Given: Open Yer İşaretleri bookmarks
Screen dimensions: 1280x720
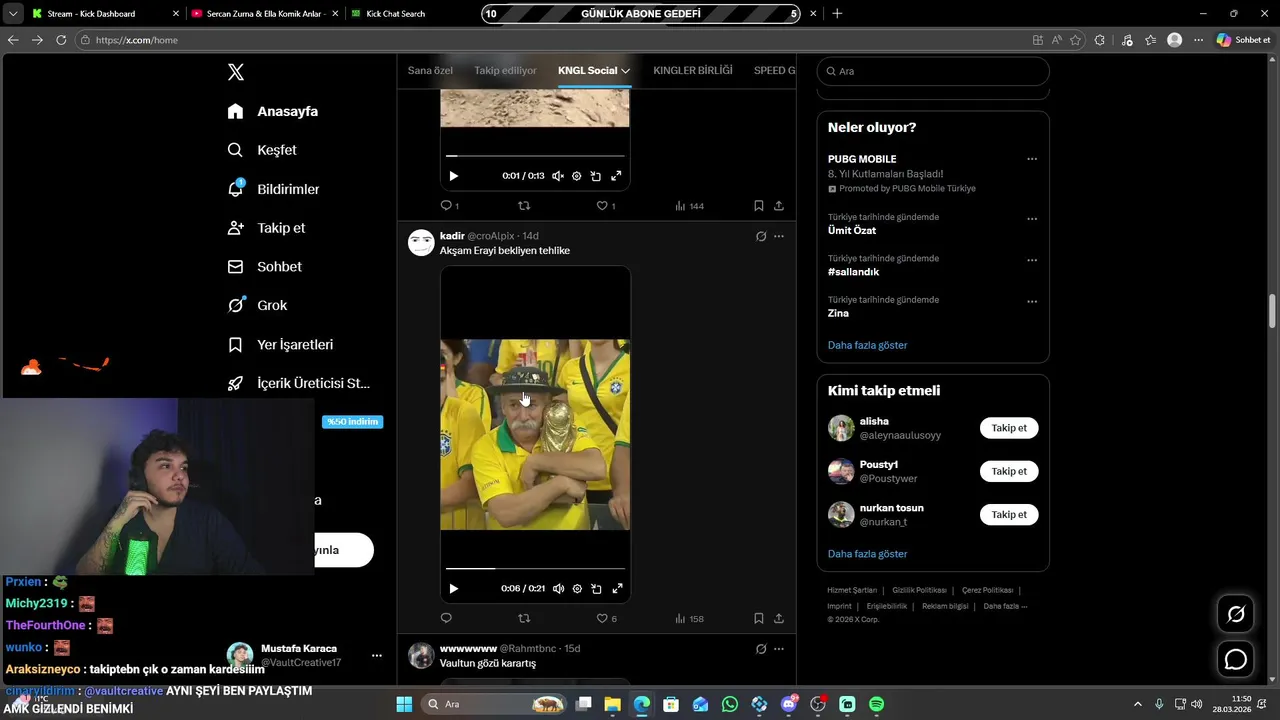Looking at the screenshot, I should pyautogui.click(x=280, y=345).
